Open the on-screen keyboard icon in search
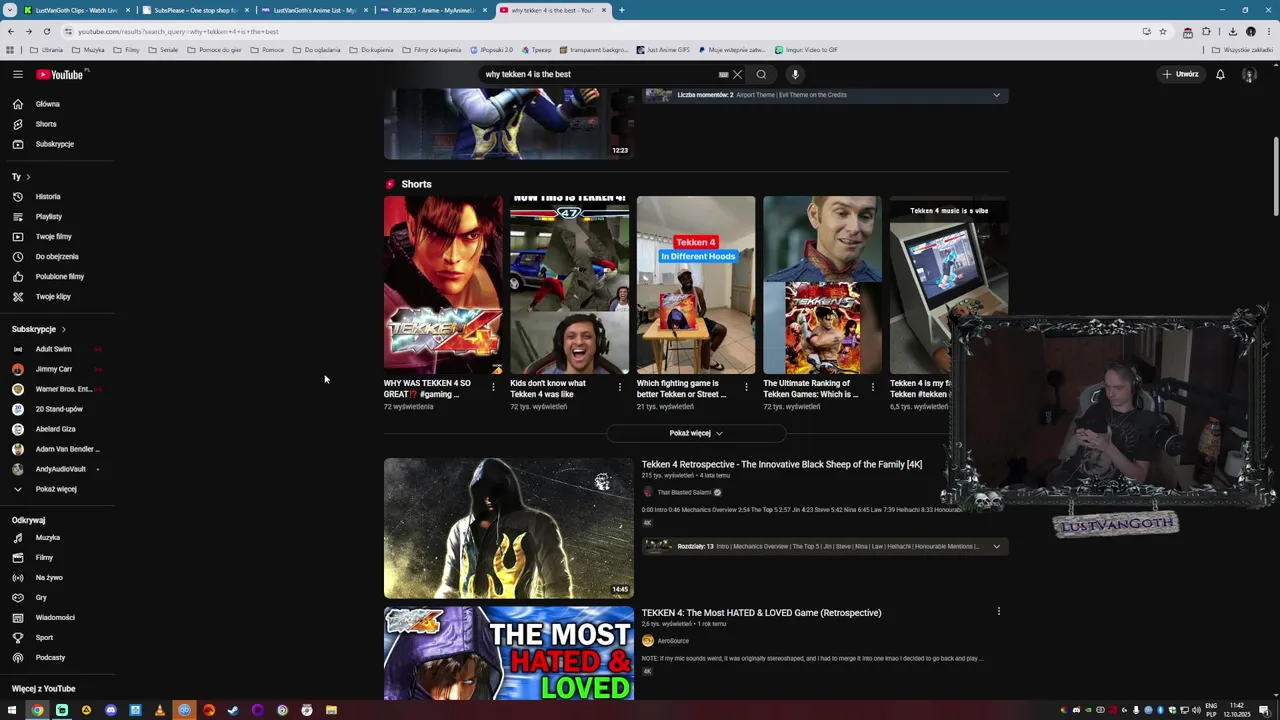 (x=723, y=74)
